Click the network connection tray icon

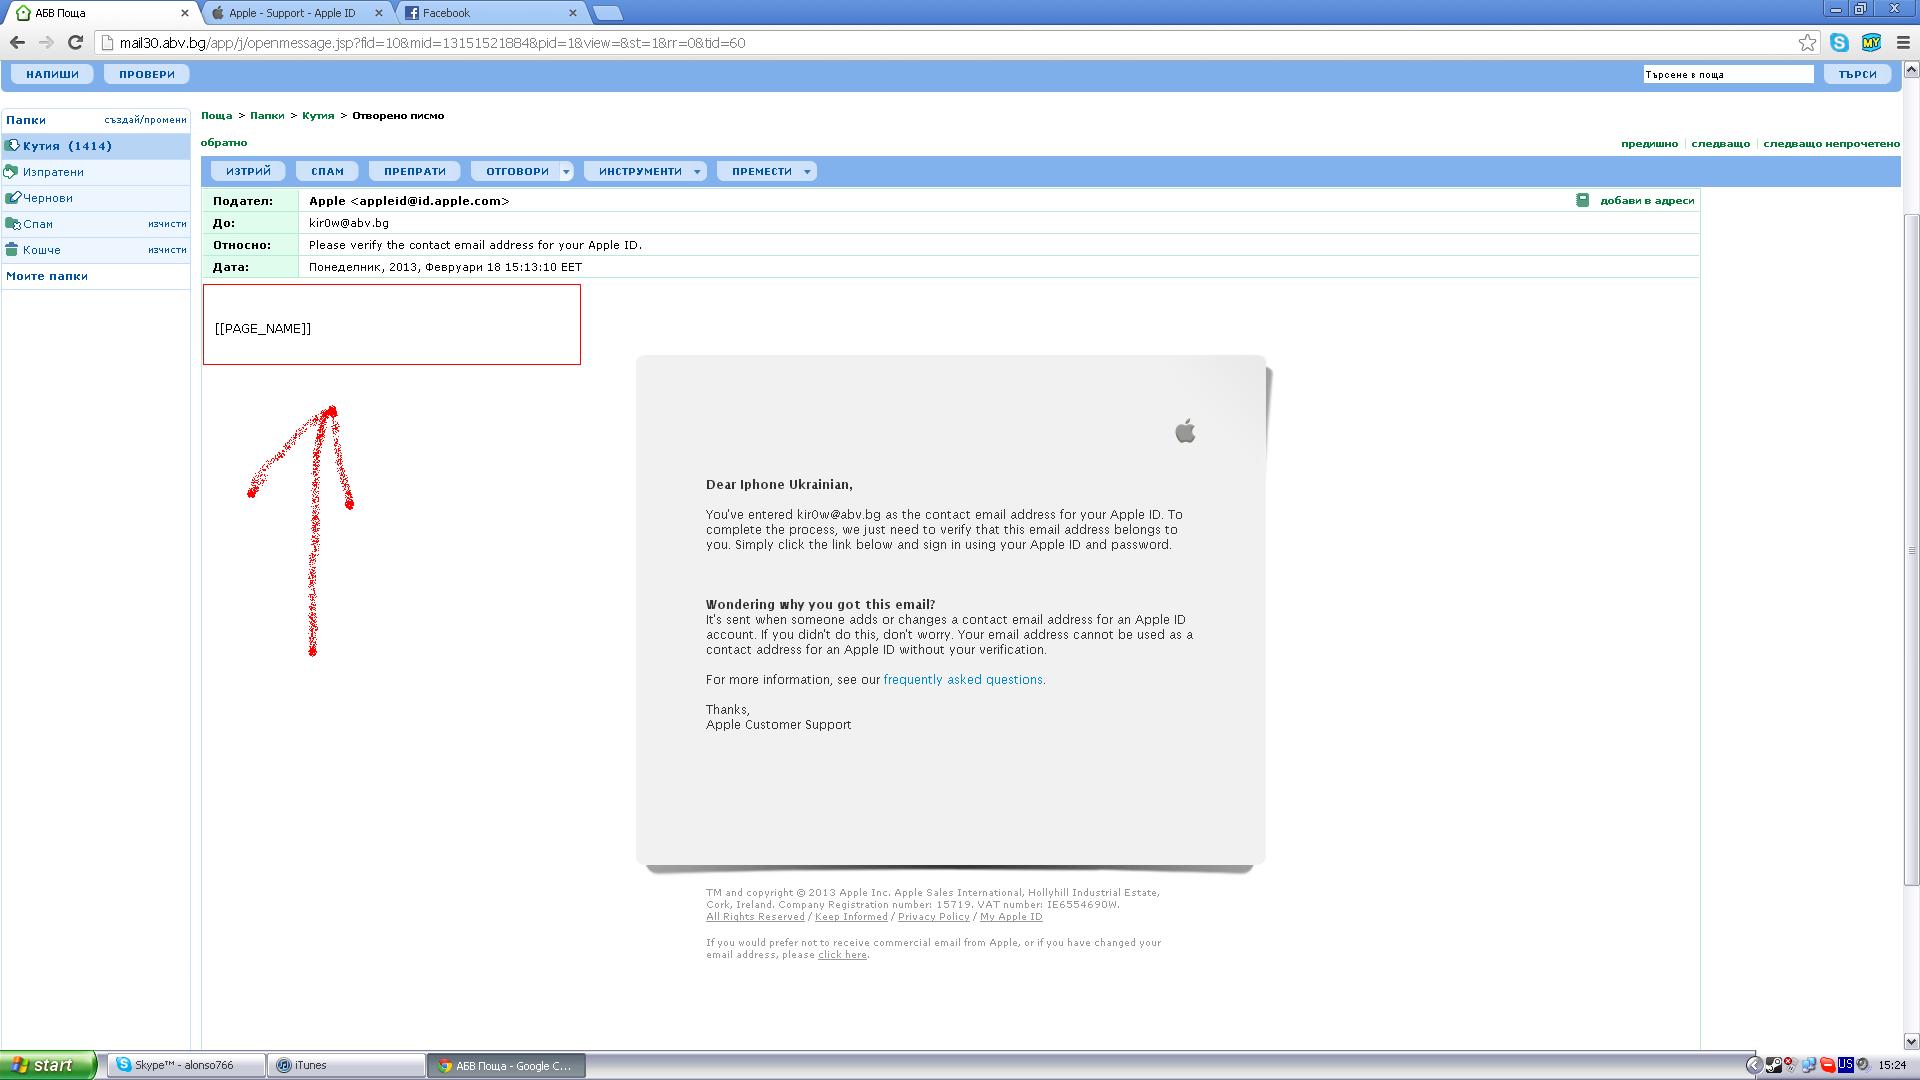(x=1809, y=1065)
